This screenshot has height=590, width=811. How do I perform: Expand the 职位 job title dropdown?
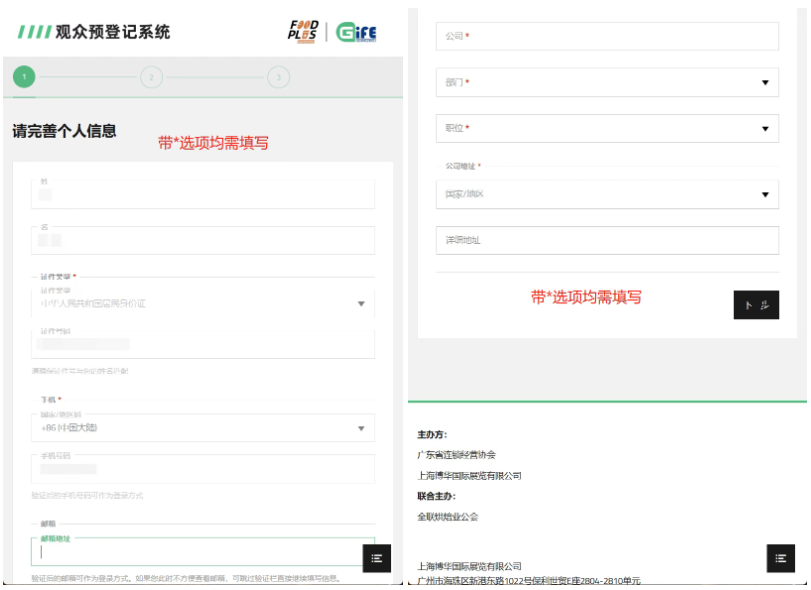(607, 128)
